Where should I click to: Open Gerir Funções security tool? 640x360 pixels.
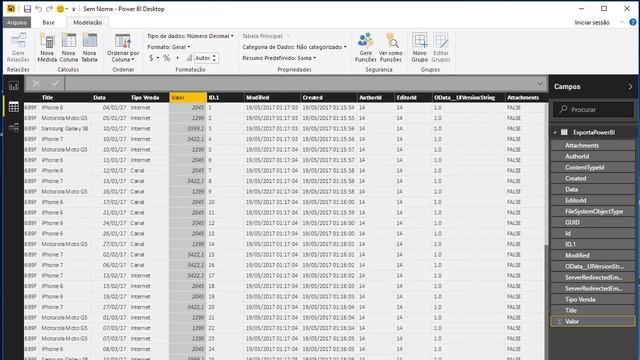coord(366,48)
